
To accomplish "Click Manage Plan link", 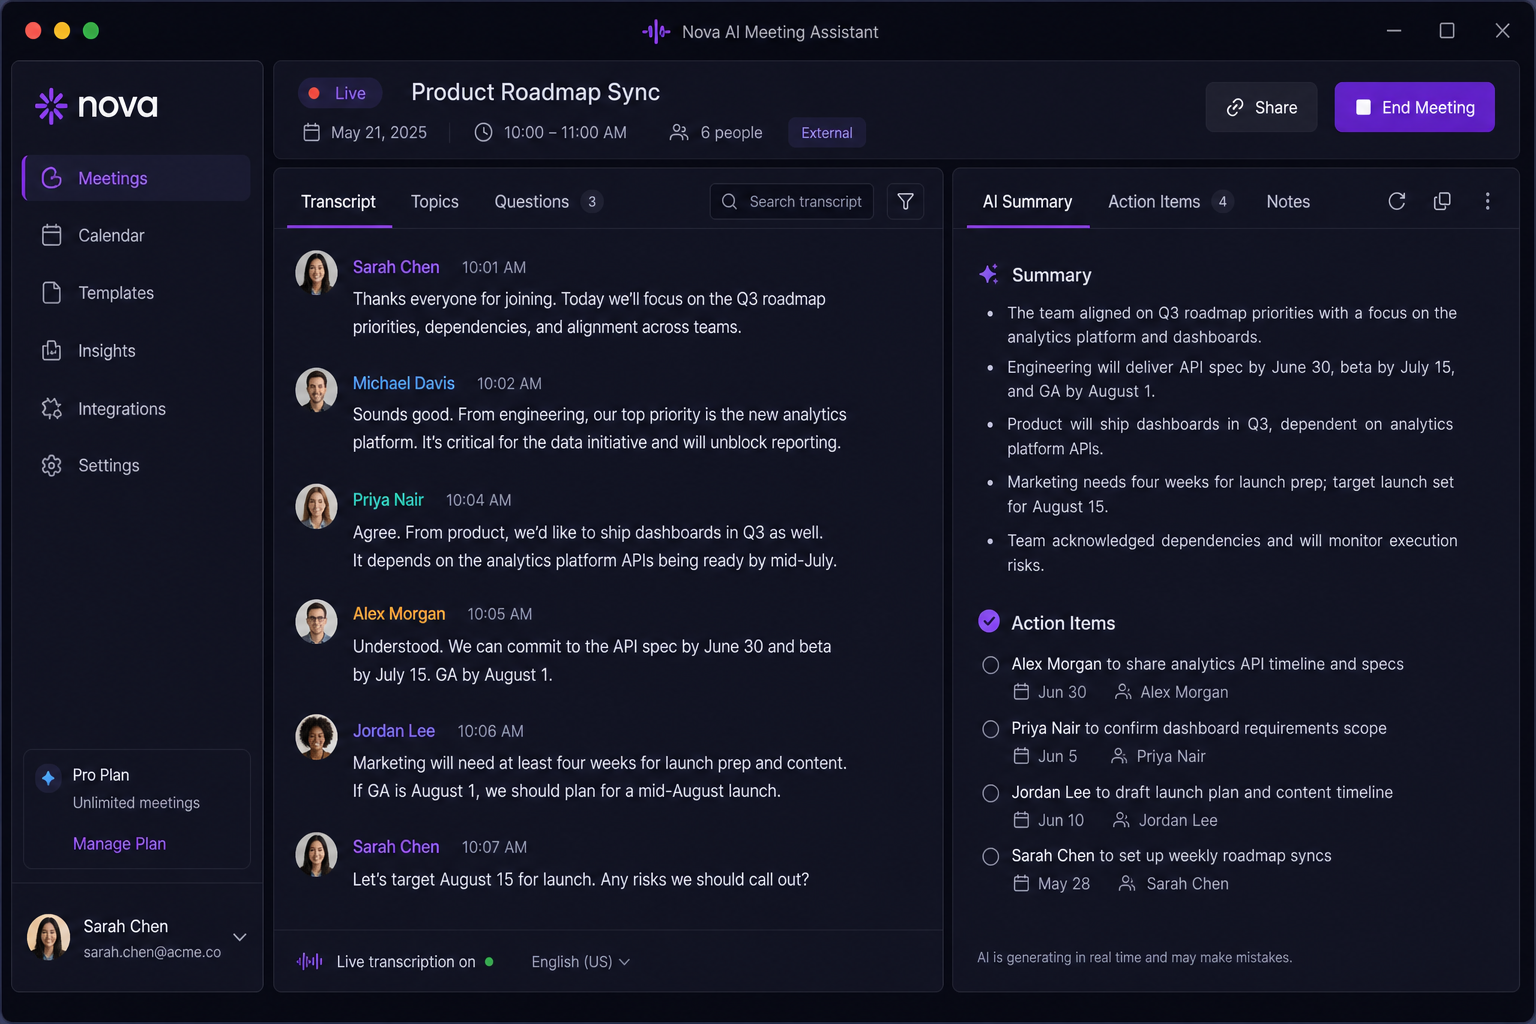I will click(x=119, y=844).
